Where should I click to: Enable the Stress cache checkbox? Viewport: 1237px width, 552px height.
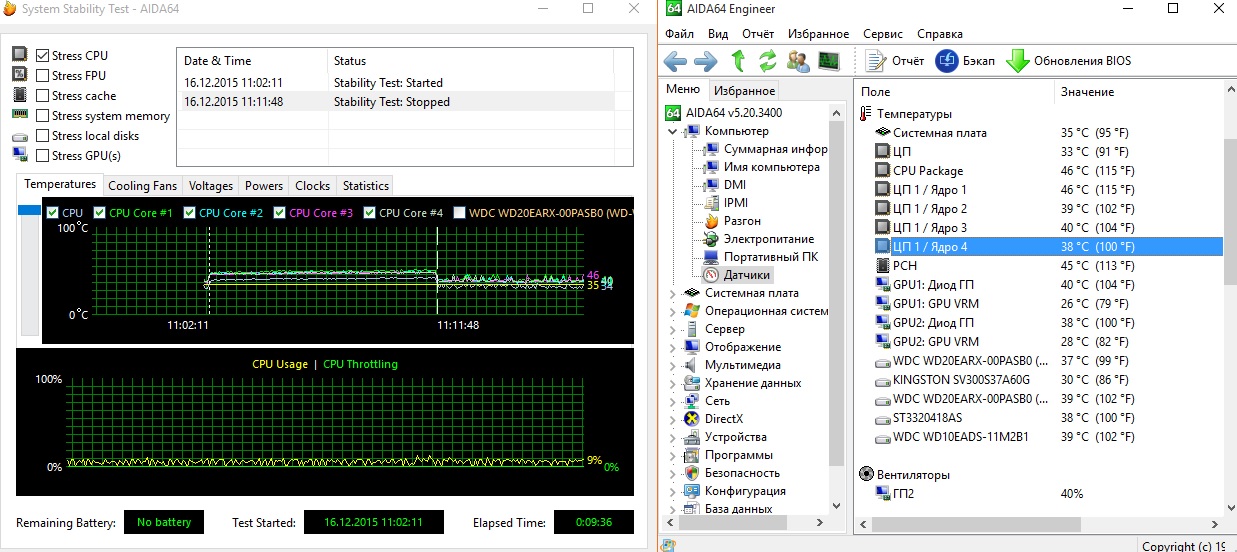pyautogui.click(x=43, y=96)
